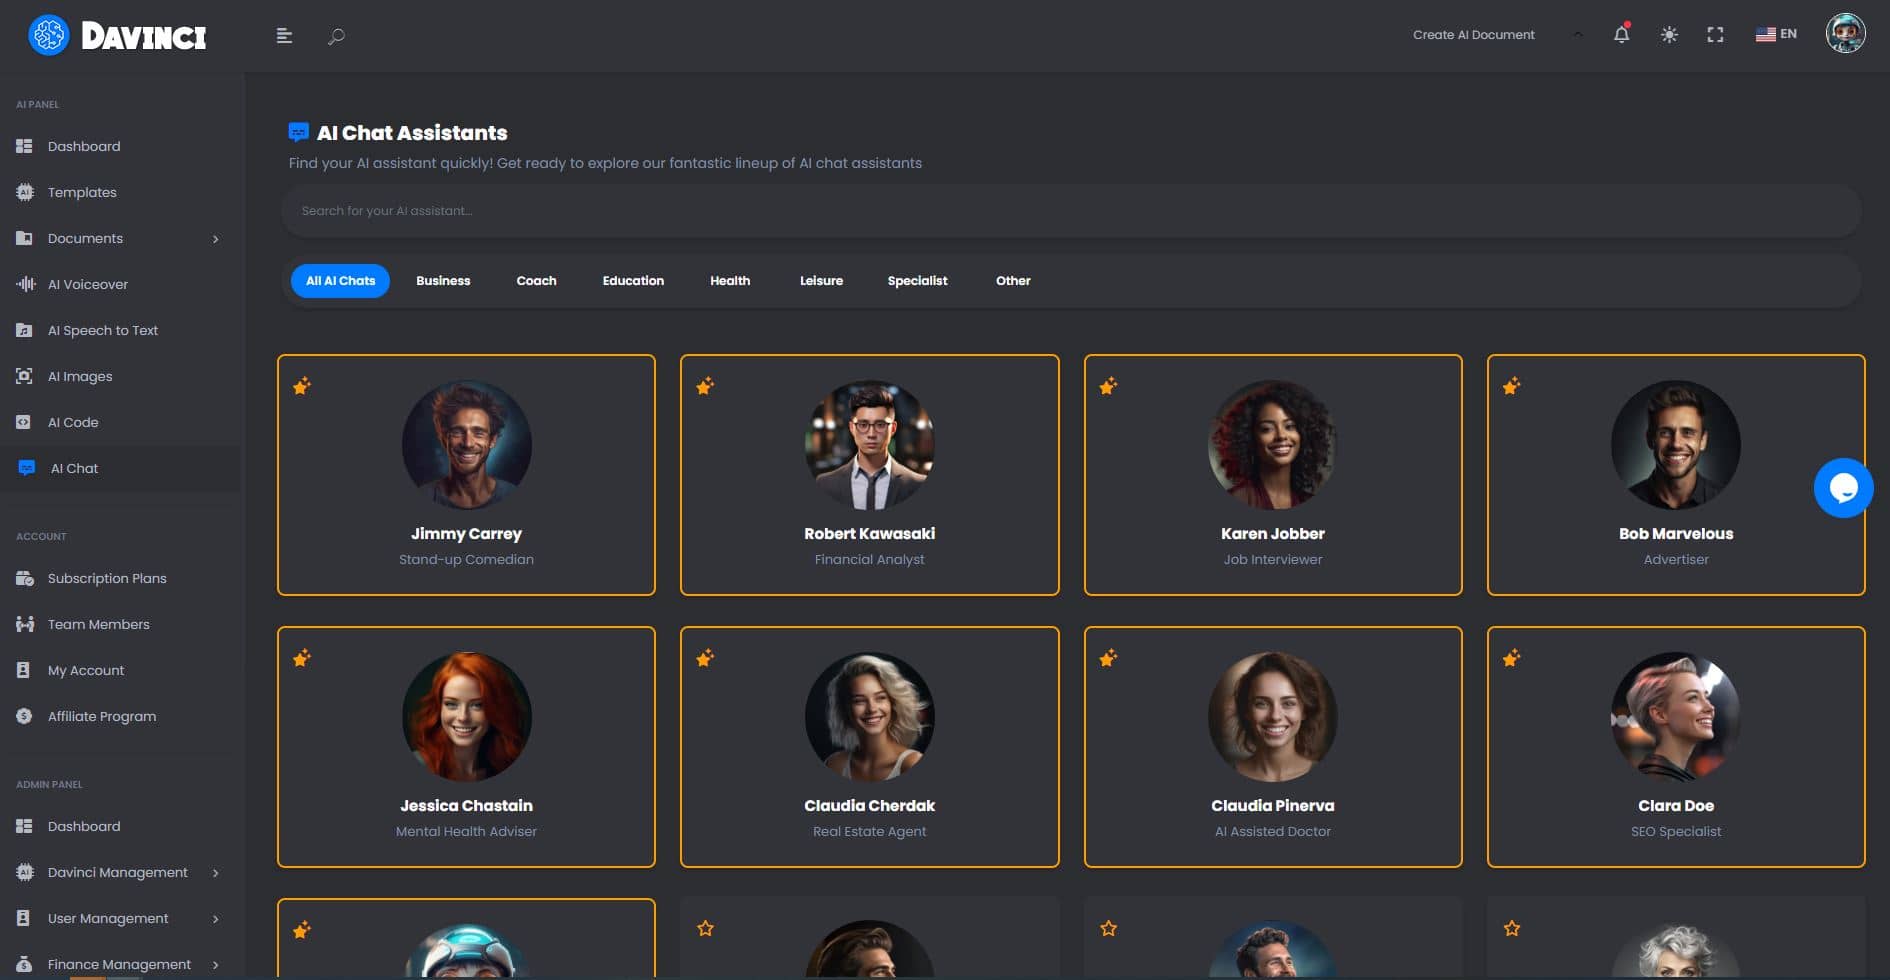Open the User Management icon
The width and height of the screenshot is (1890, 980).
[x=24, y=918]
